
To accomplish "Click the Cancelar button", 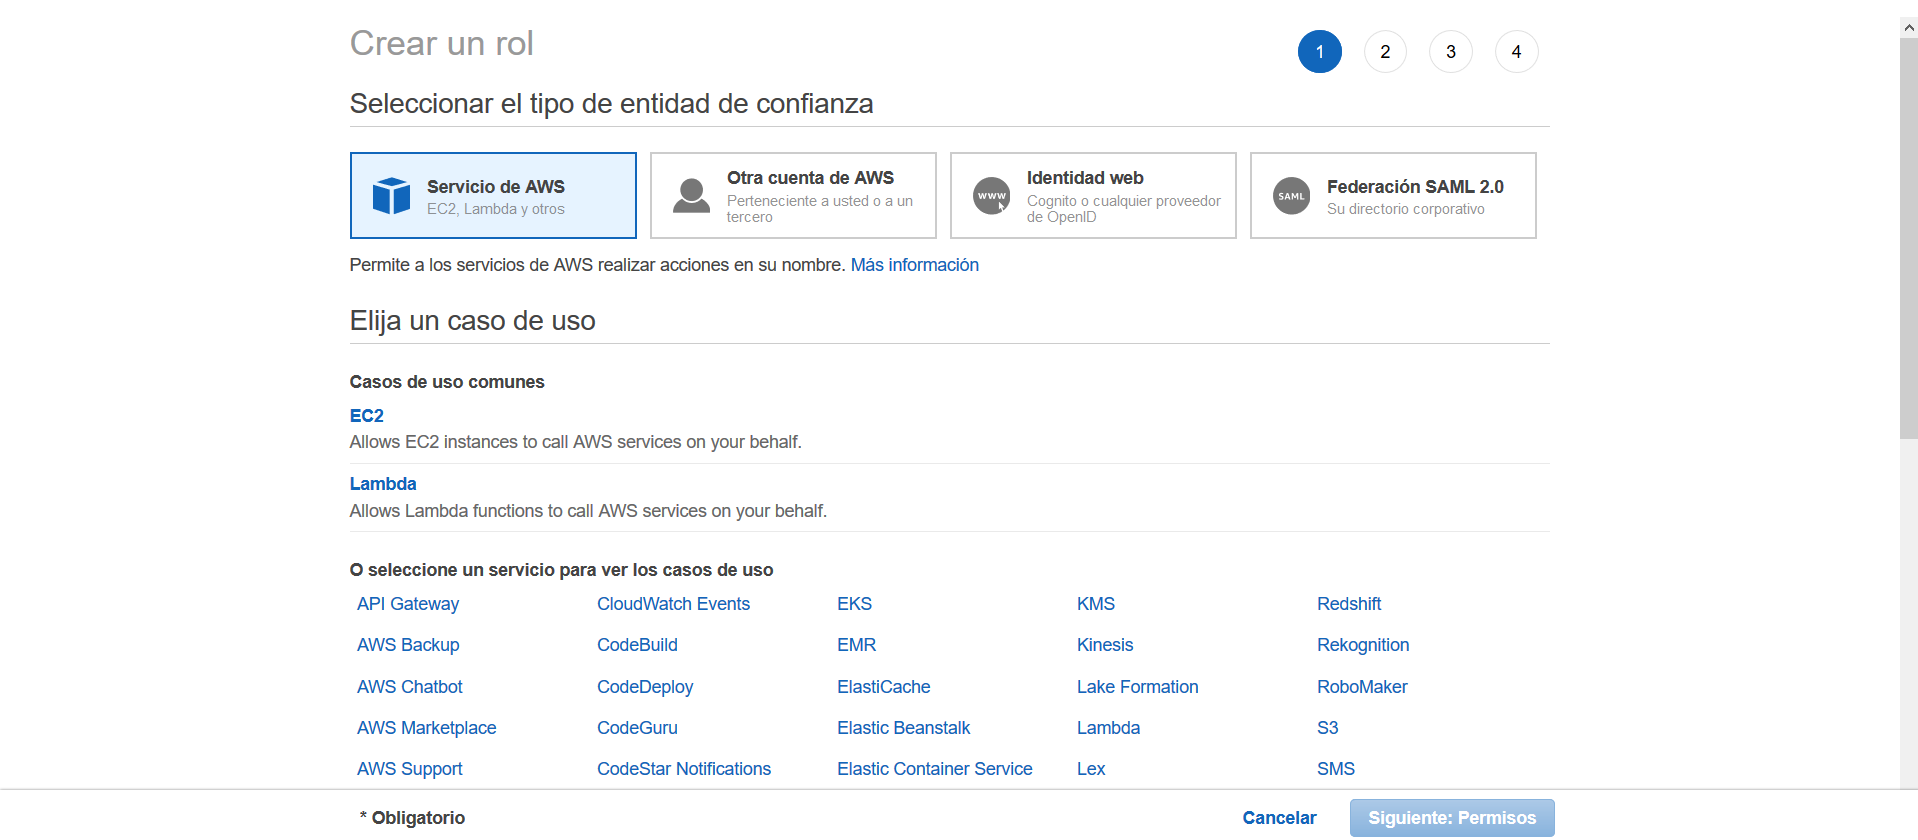I will pos(1279,818).
